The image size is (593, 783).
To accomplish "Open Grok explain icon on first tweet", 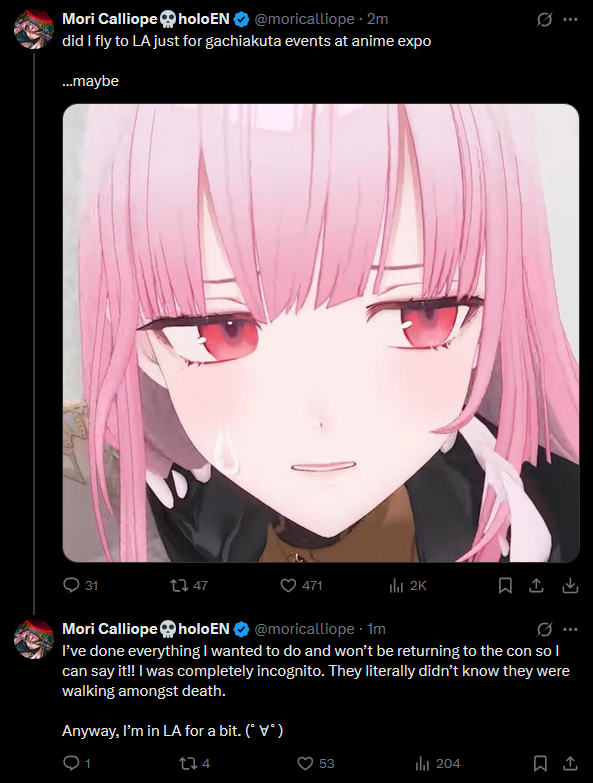I will (545, 19).
